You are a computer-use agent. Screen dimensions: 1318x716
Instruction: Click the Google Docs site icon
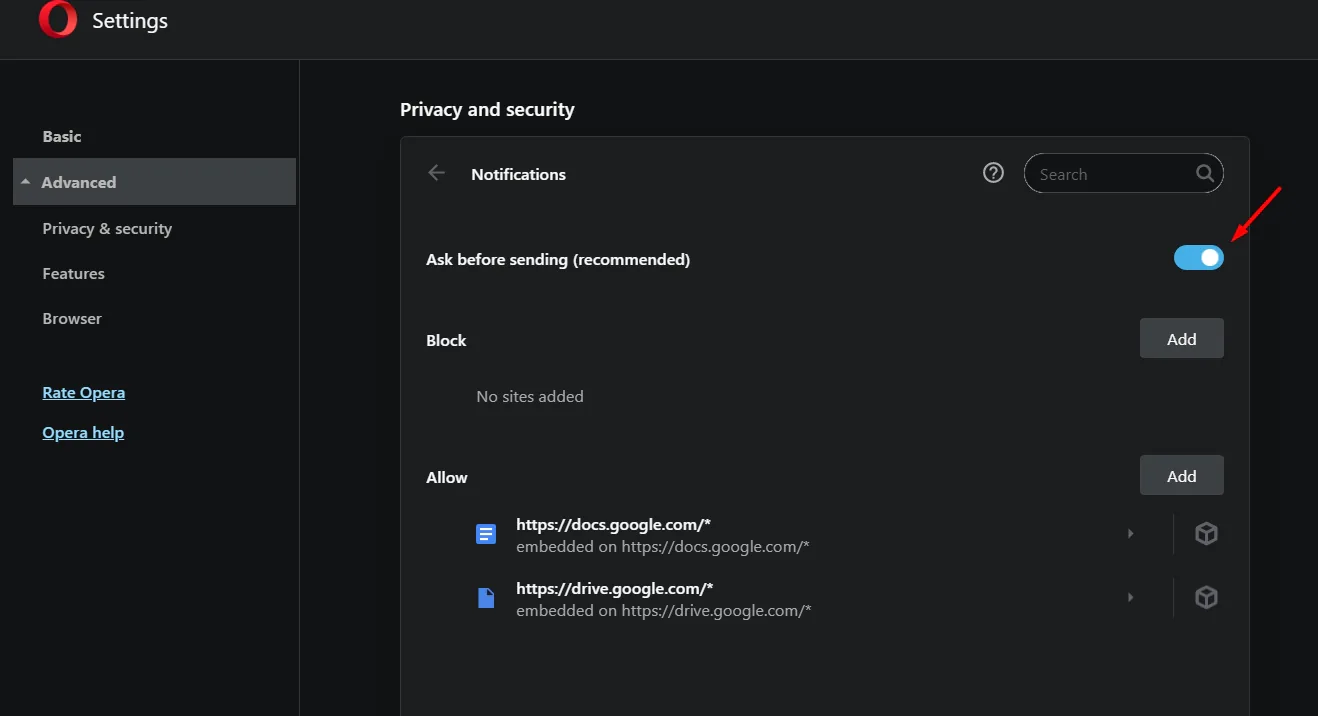point(486,534)
